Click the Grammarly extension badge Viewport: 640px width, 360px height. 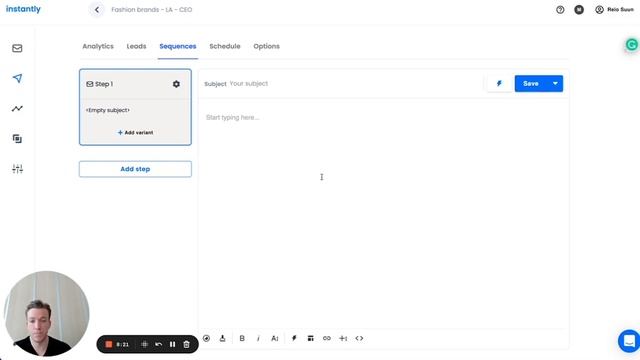[631, 45]
